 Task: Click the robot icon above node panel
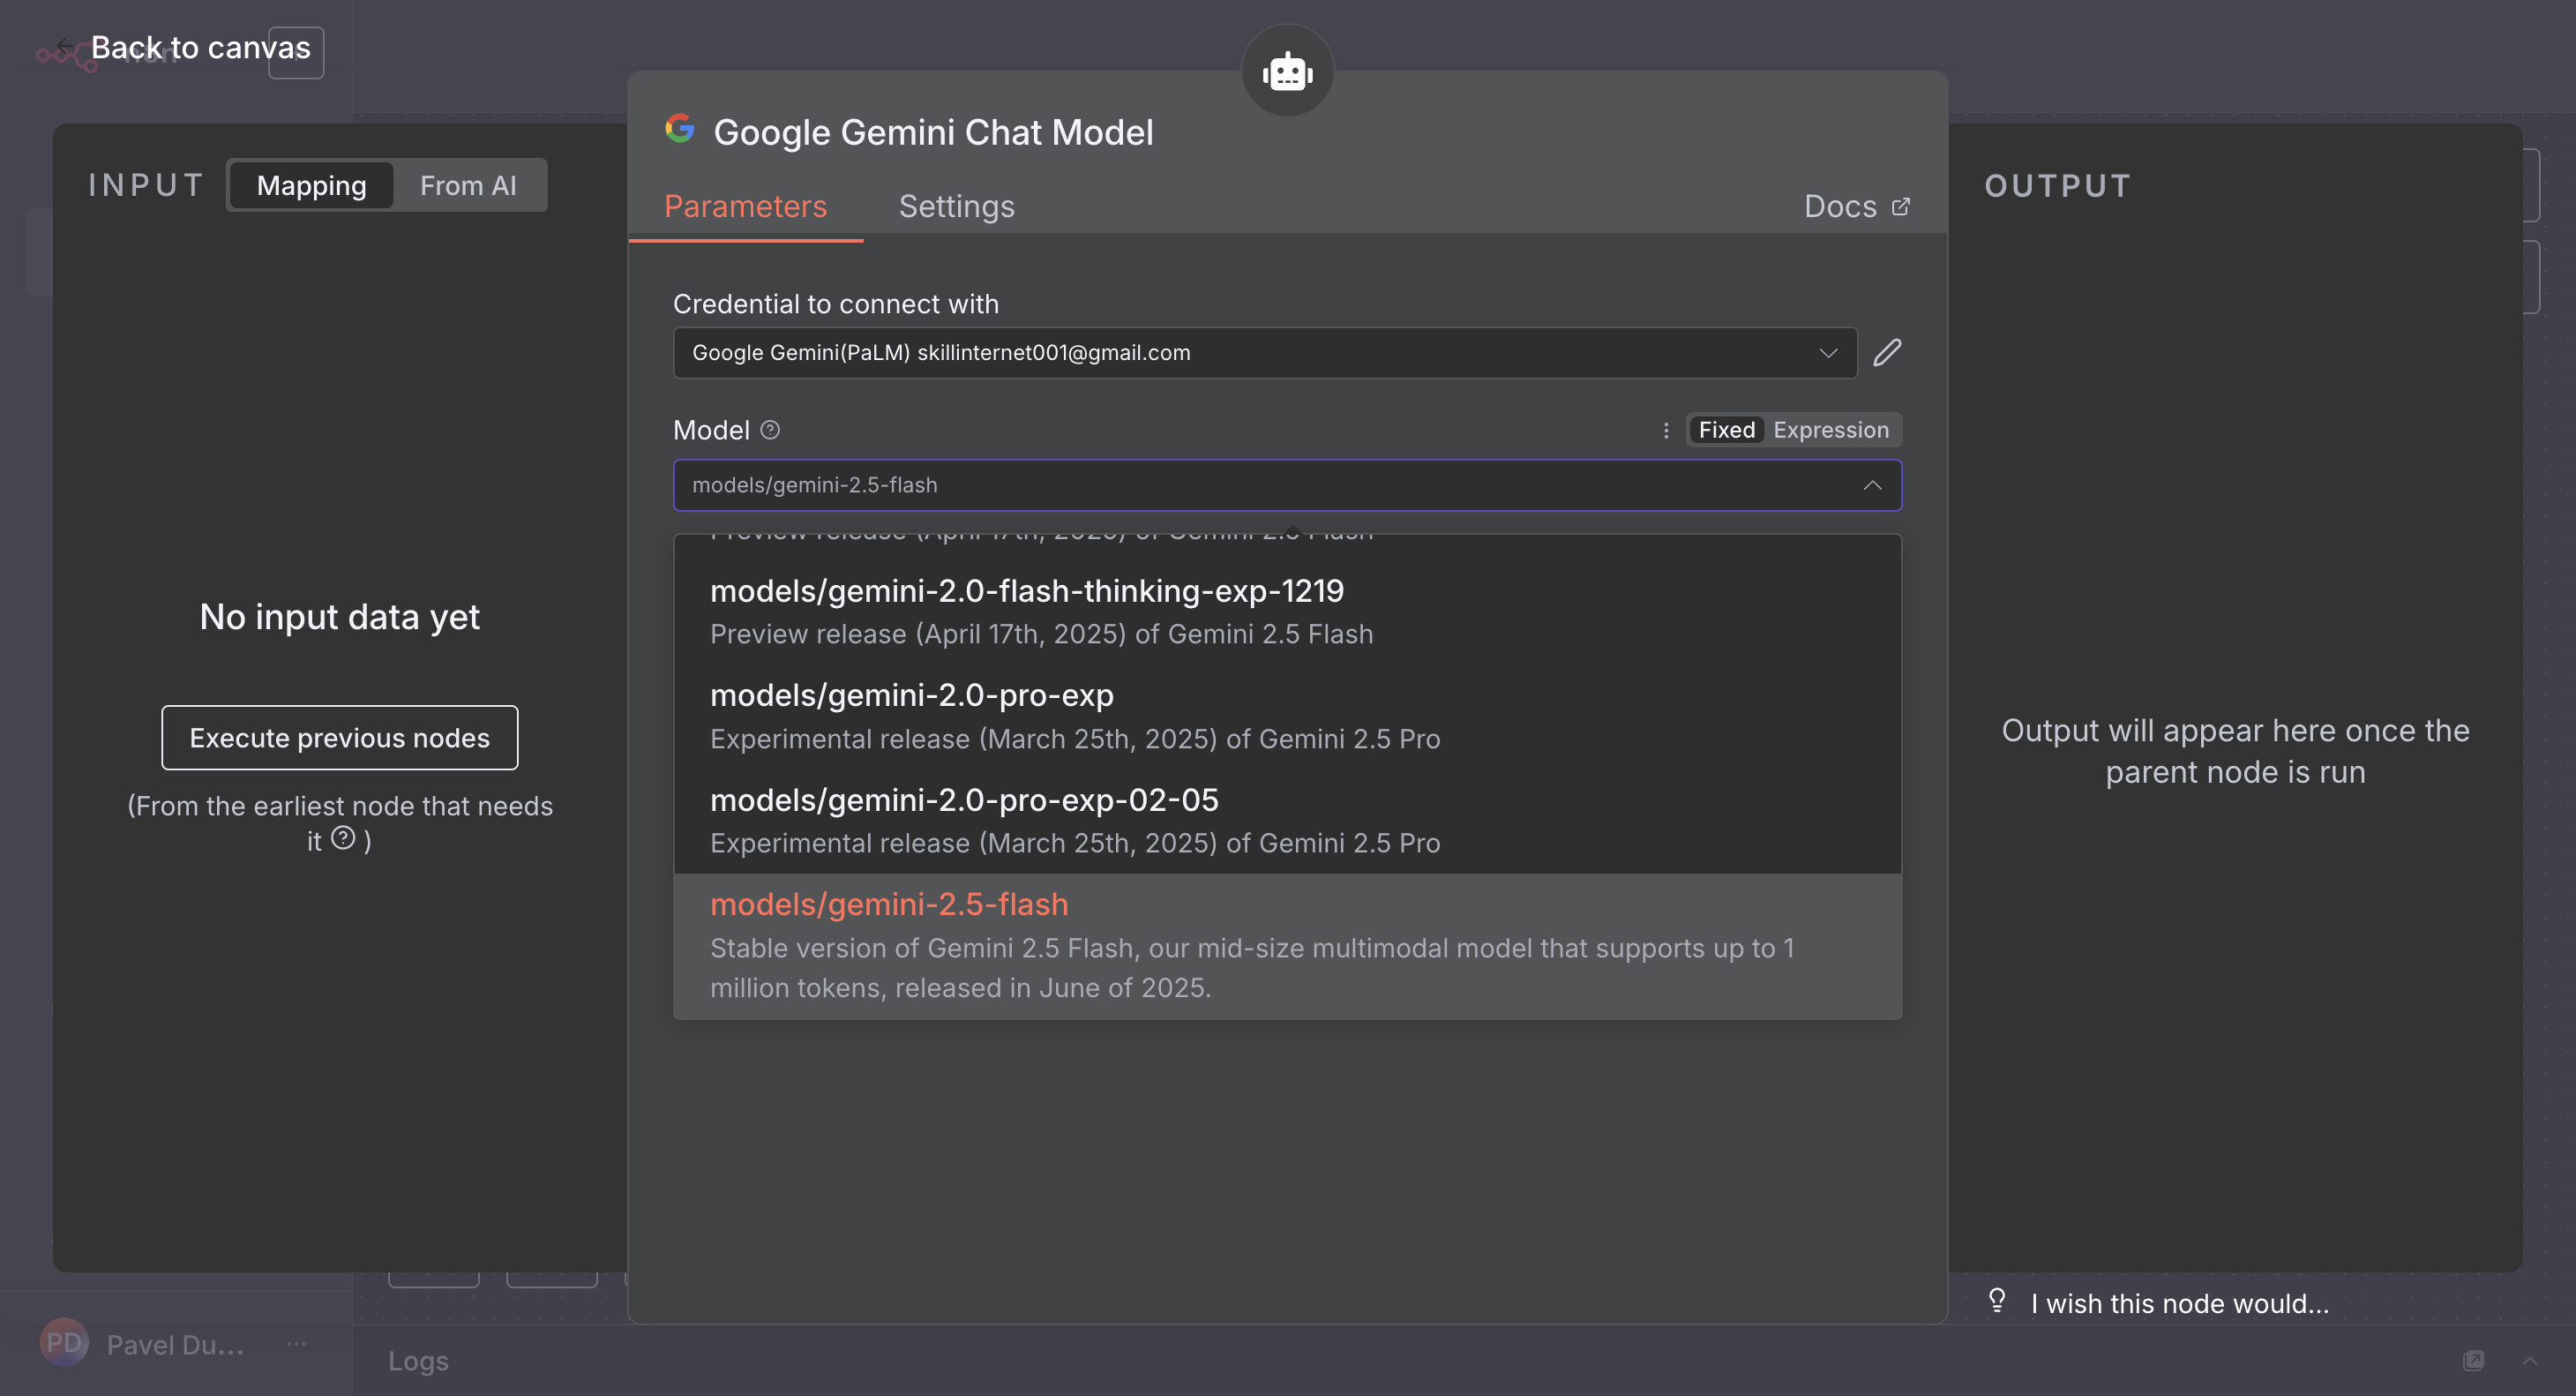click(1287, 71)
